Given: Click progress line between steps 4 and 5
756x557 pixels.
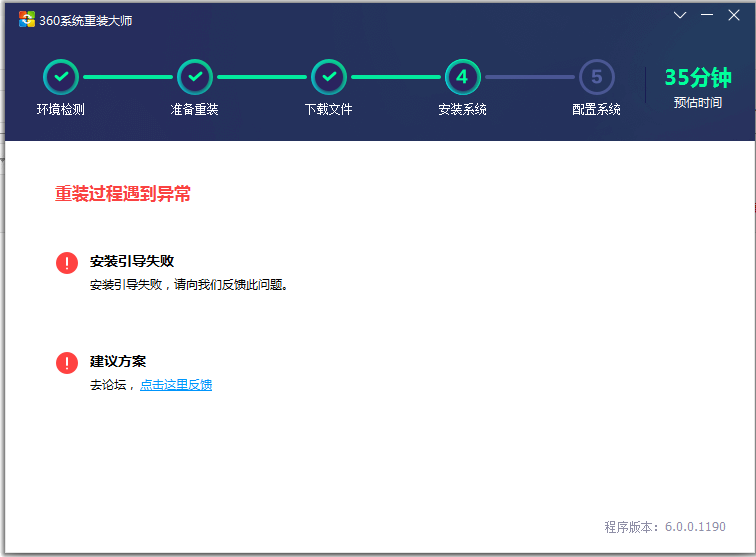Looking at the screenshot, I should click(x=529, y=77).
